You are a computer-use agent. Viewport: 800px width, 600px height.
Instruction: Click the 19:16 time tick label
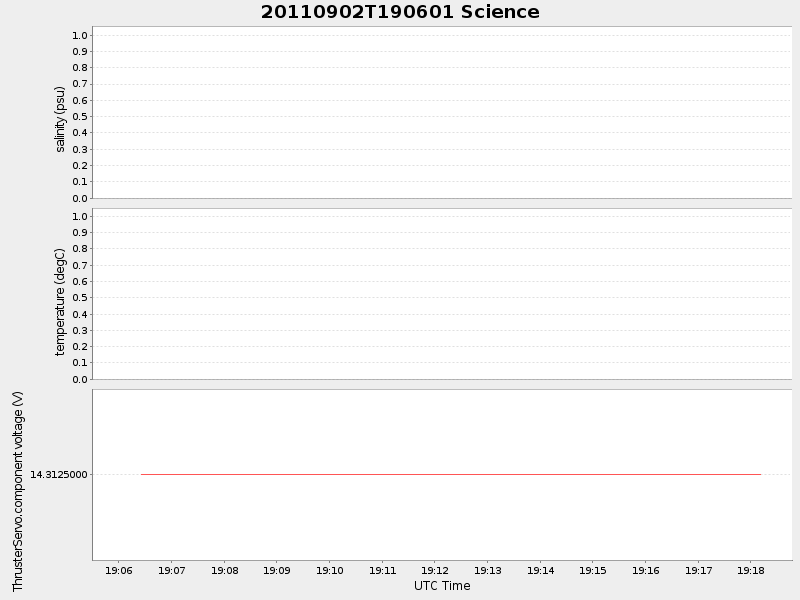coord(646,570)
